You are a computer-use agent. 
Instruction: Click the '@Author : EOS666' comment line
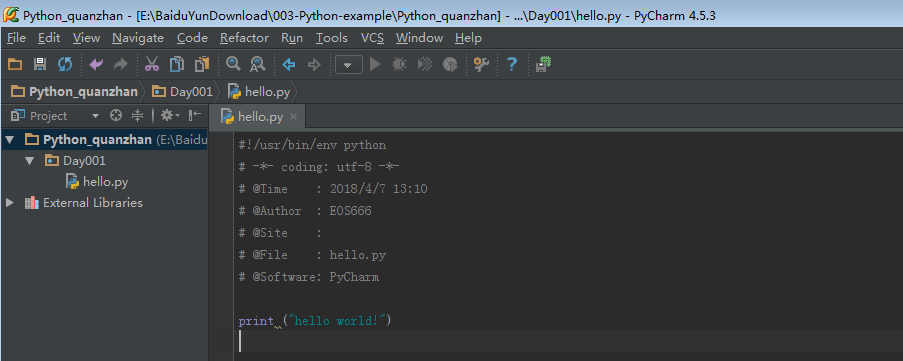(x=305, y=211)
